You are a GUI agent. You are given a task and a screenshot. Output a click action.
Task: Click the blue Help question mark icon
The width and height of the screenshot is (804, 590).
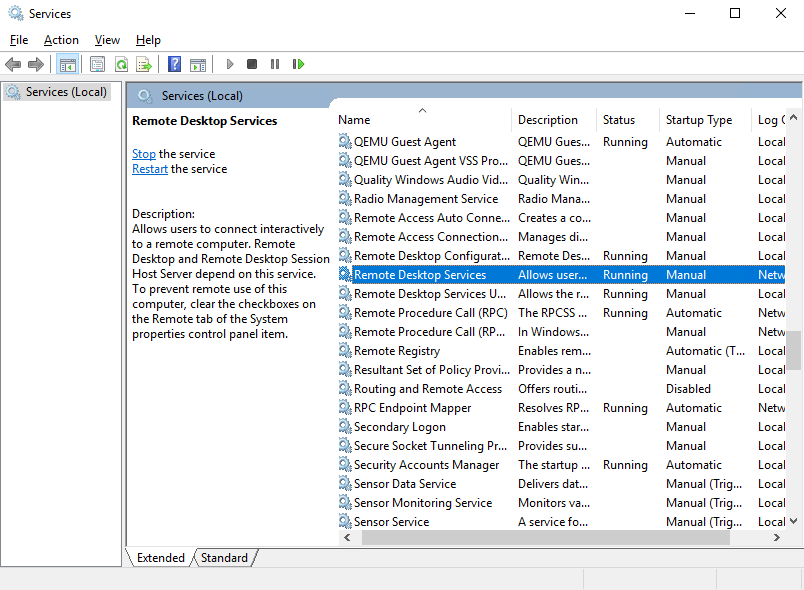pos(174,64)
